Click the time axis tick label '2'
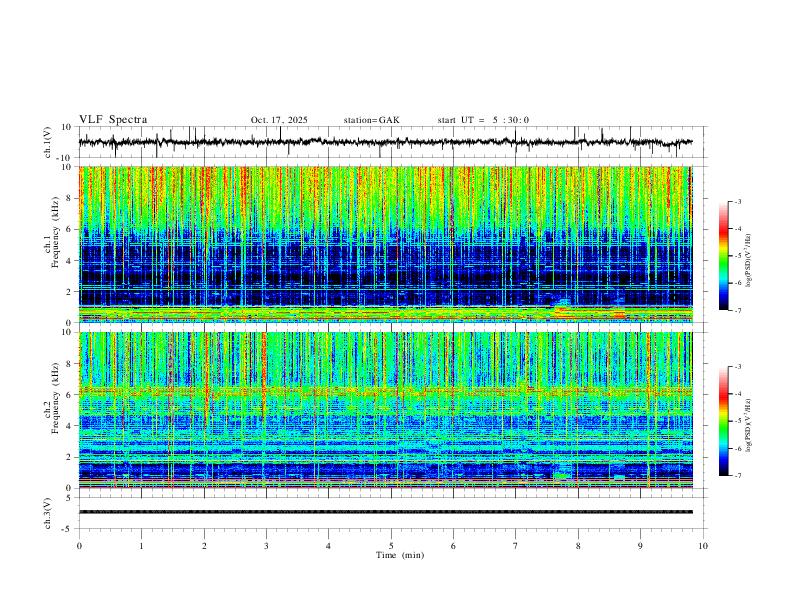Image resolution: width=792 pixels, height=612 pixels. click(x=204, y=546)
